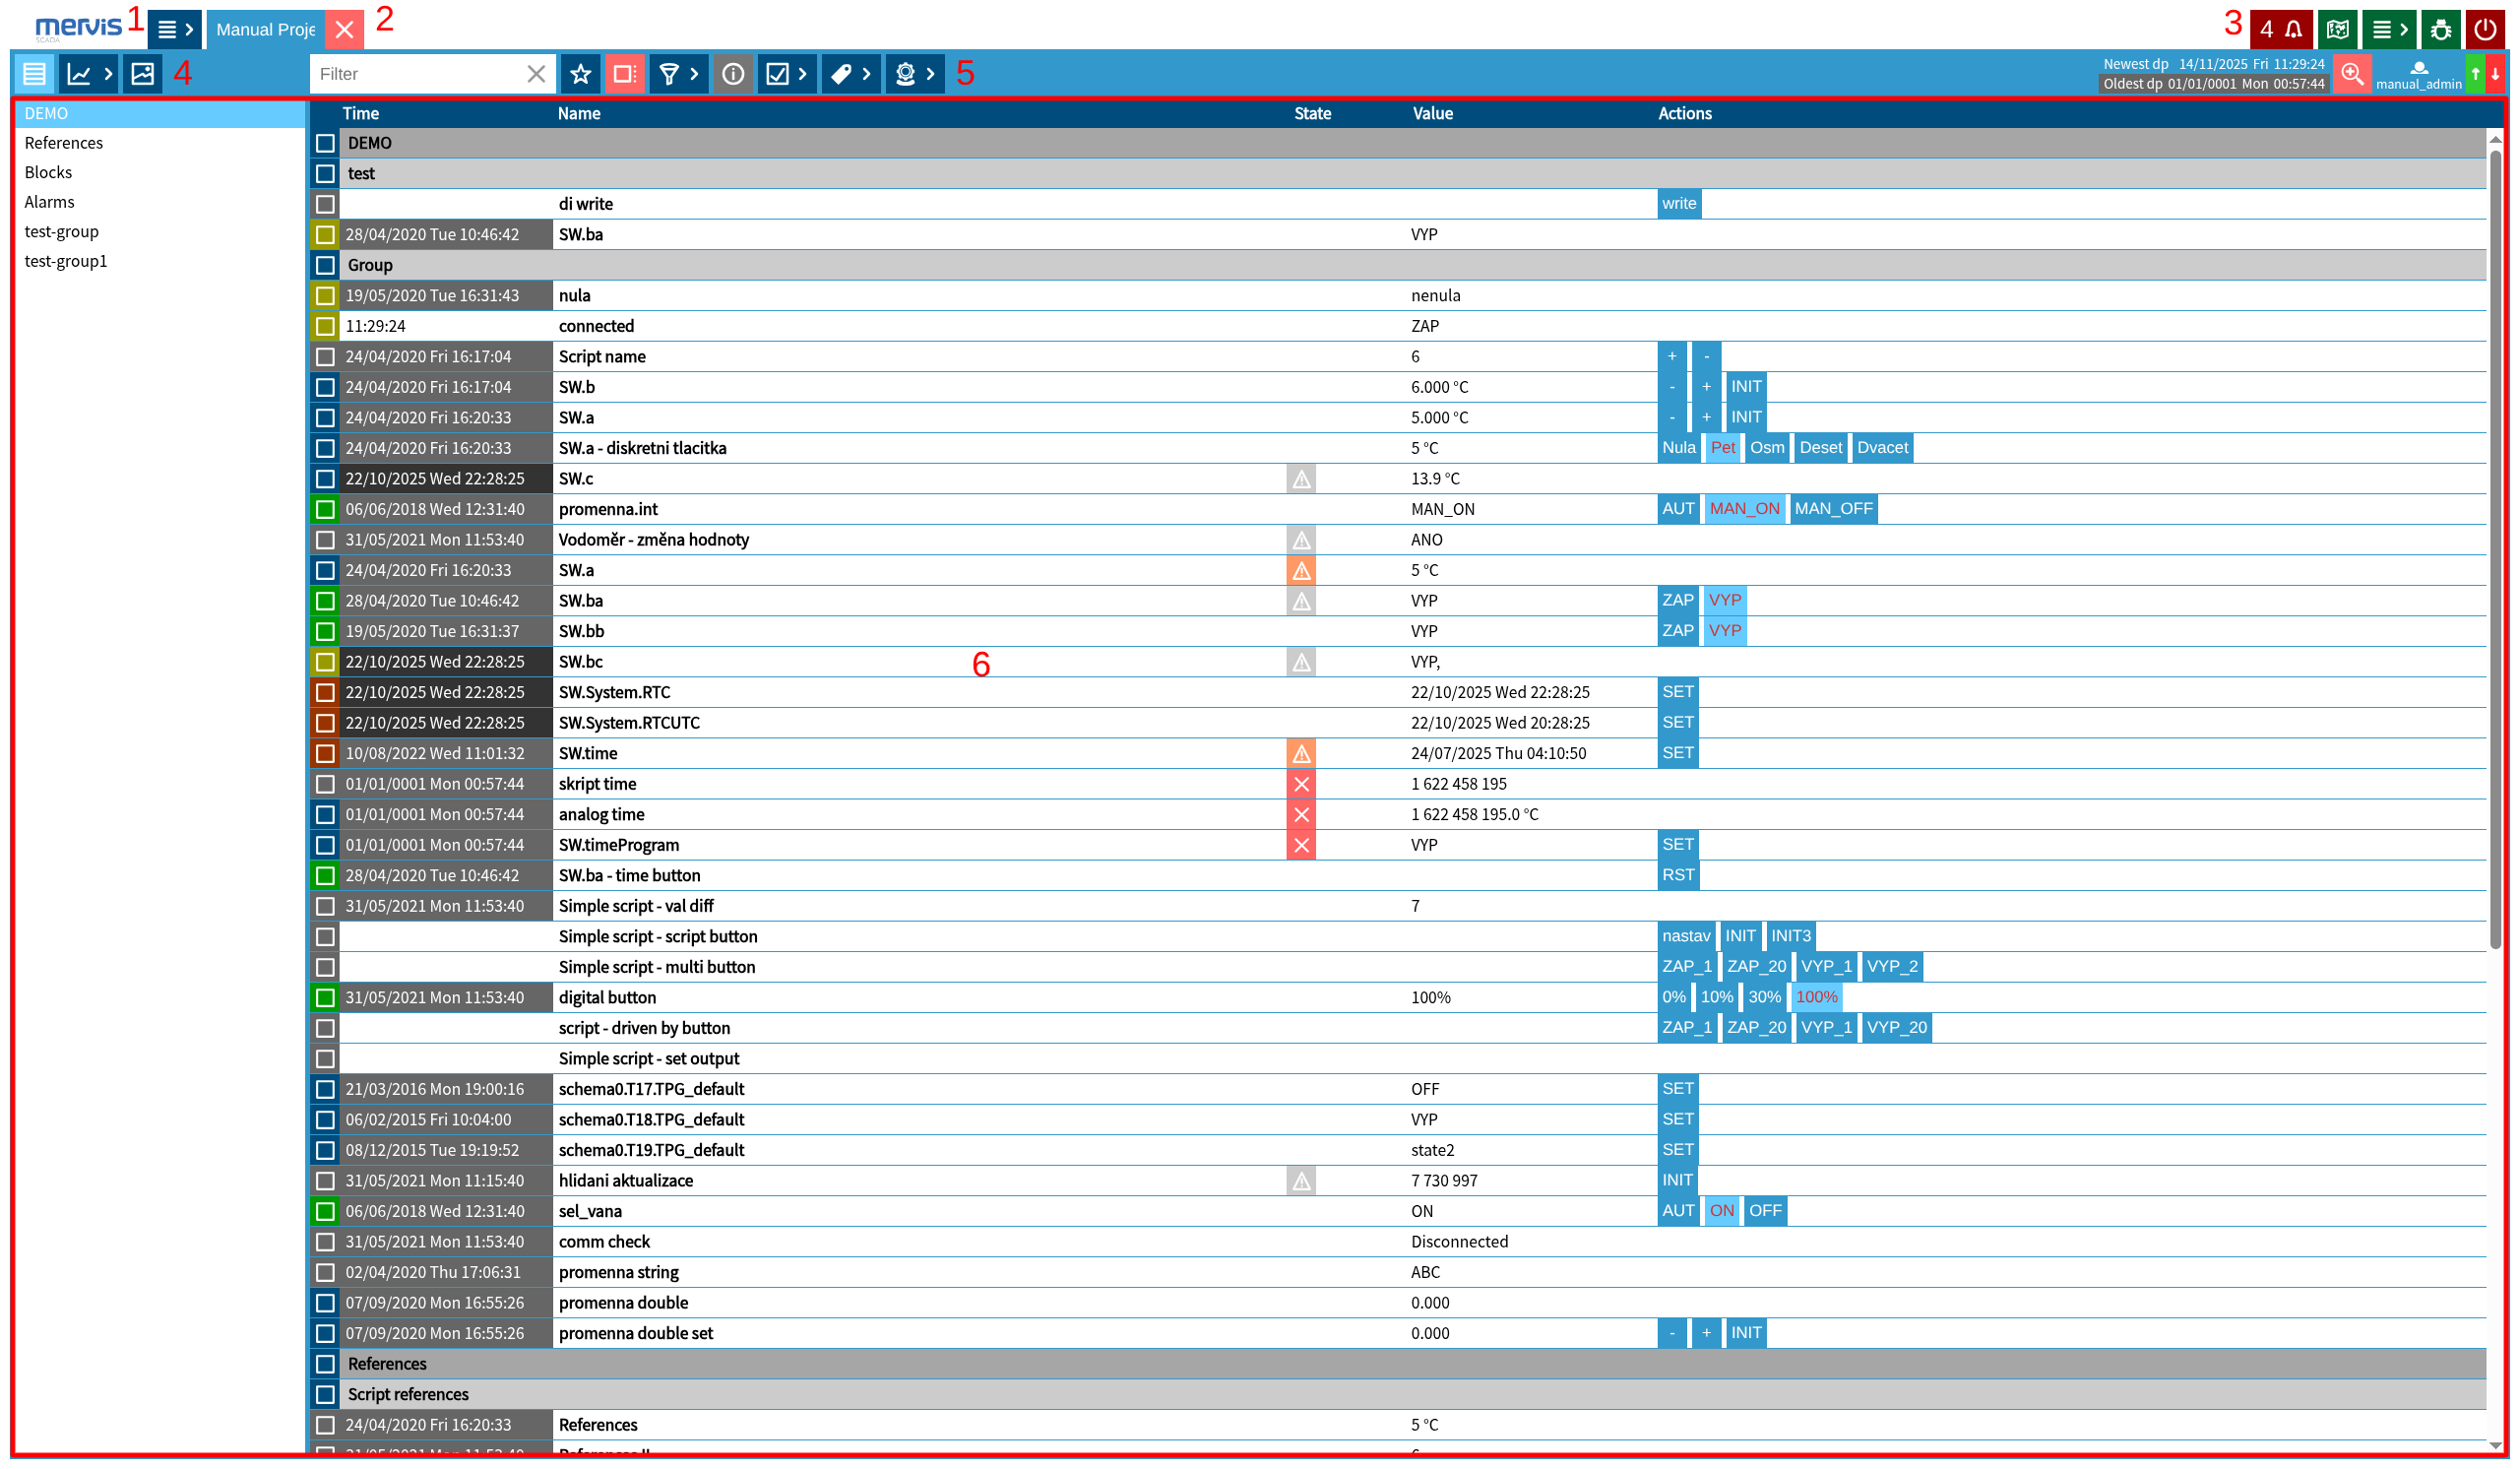The image size is (2520, 1469).
Task: Focus the Filter text field
Action: point(418,73)
